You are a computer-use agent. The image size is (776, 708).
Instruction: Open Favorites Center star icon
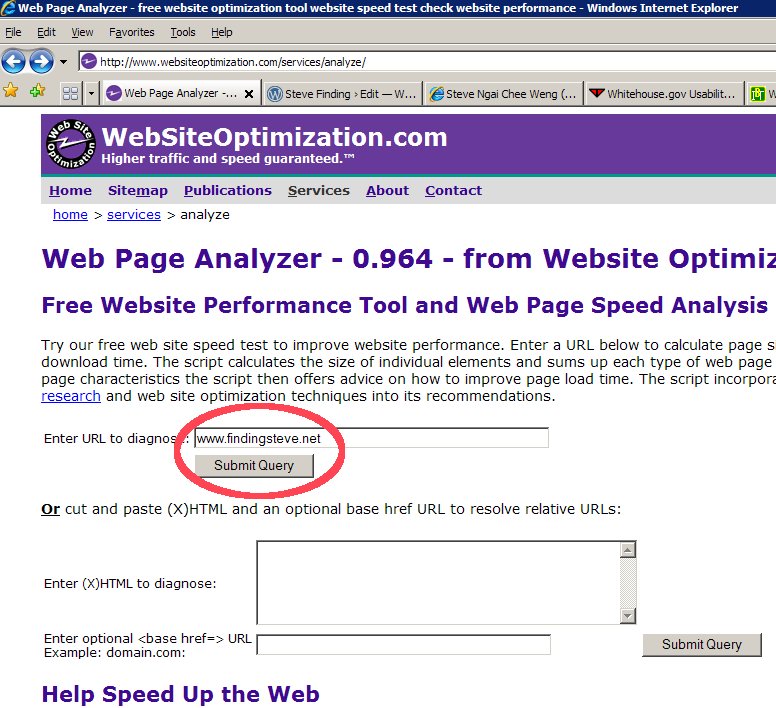pyautogui.click(x=10, y=91)
